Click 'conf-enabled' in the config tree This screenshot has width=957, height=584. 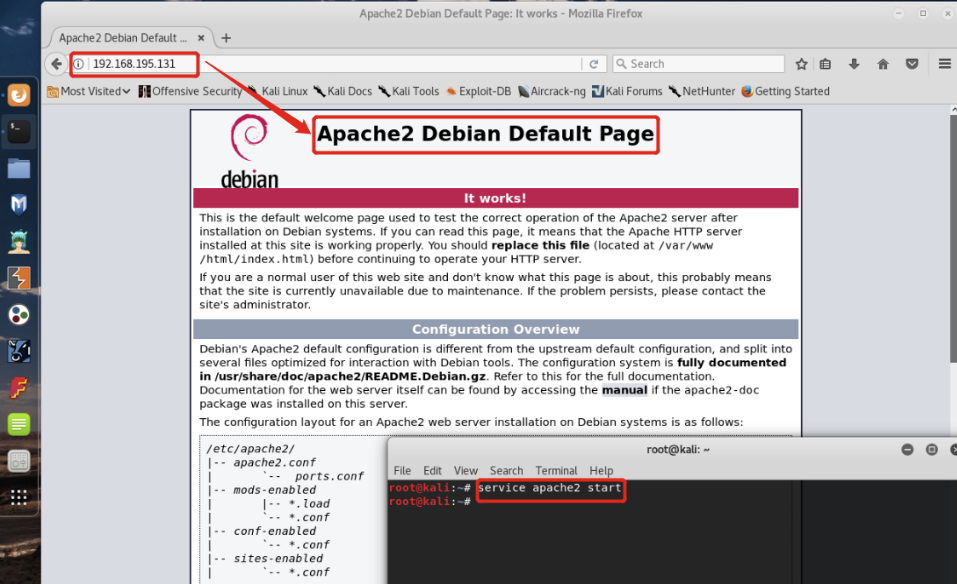coord(275,532)
